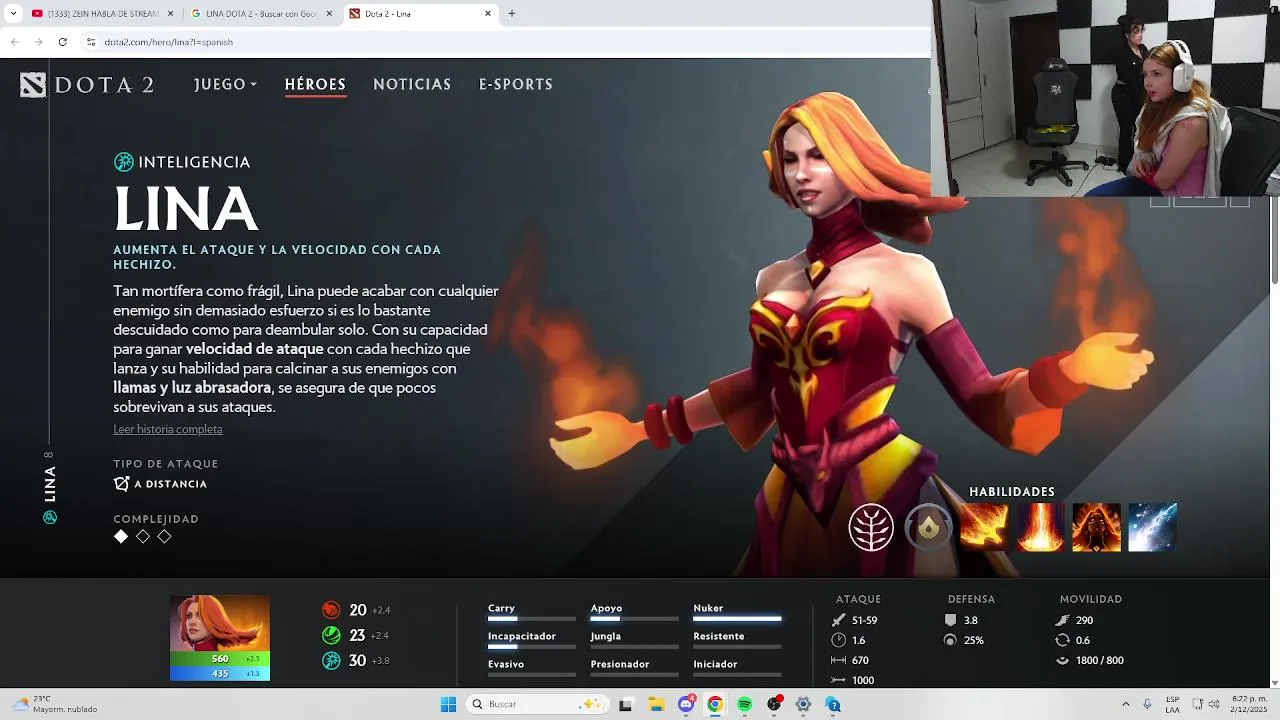Click the Dota 2 logo
The image size is (1280, 720).
click(87, 85)
